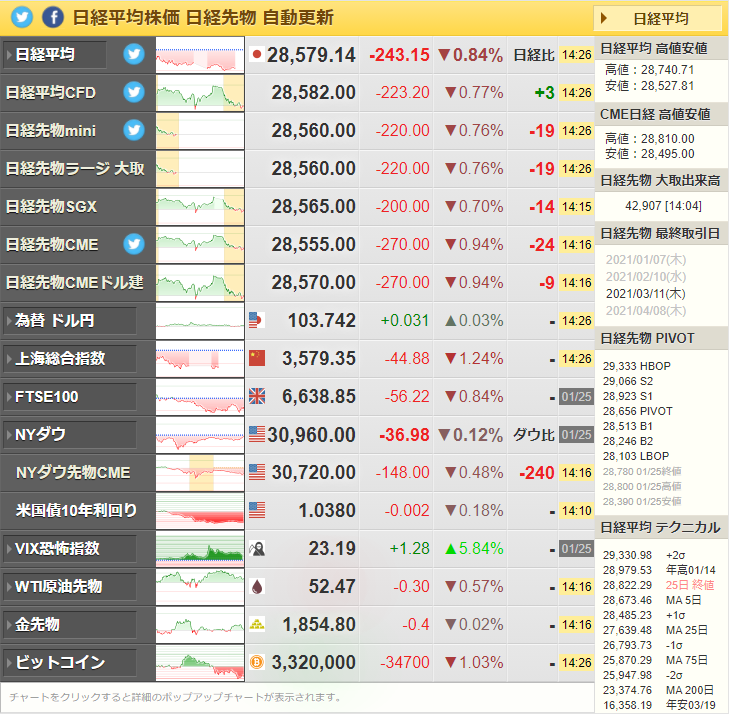Click the UK flag in FTSE100 row
The width and height of the screenshot is (729, 714).
tap(257, 397)
